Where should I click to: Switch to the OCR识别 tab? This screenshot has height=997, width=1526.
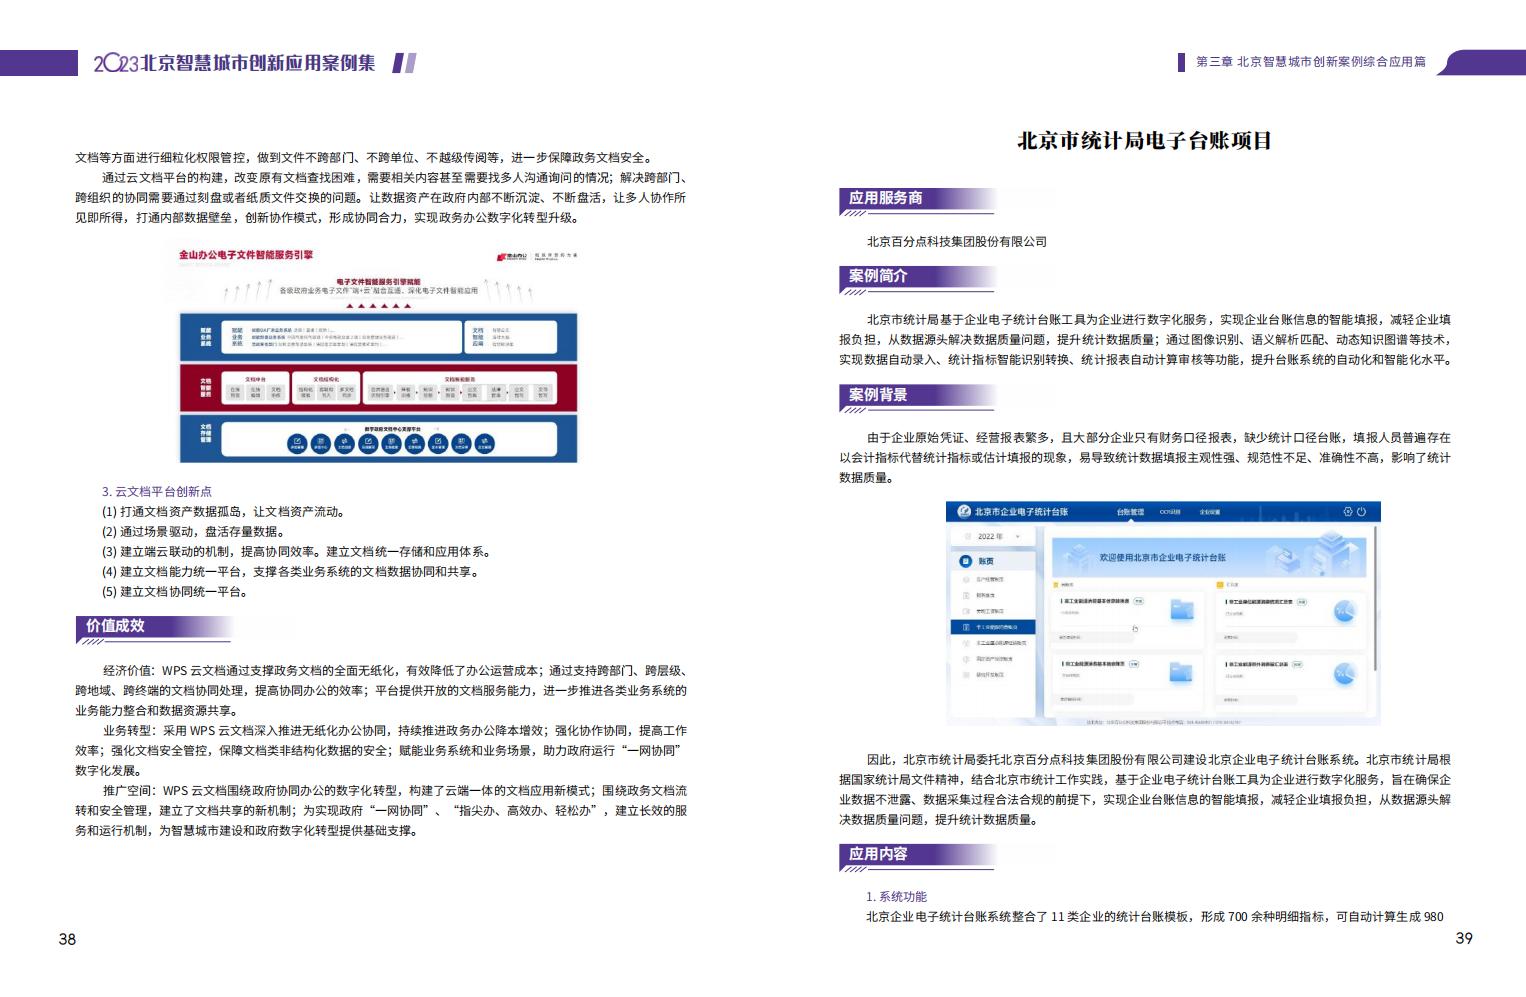1170,512
